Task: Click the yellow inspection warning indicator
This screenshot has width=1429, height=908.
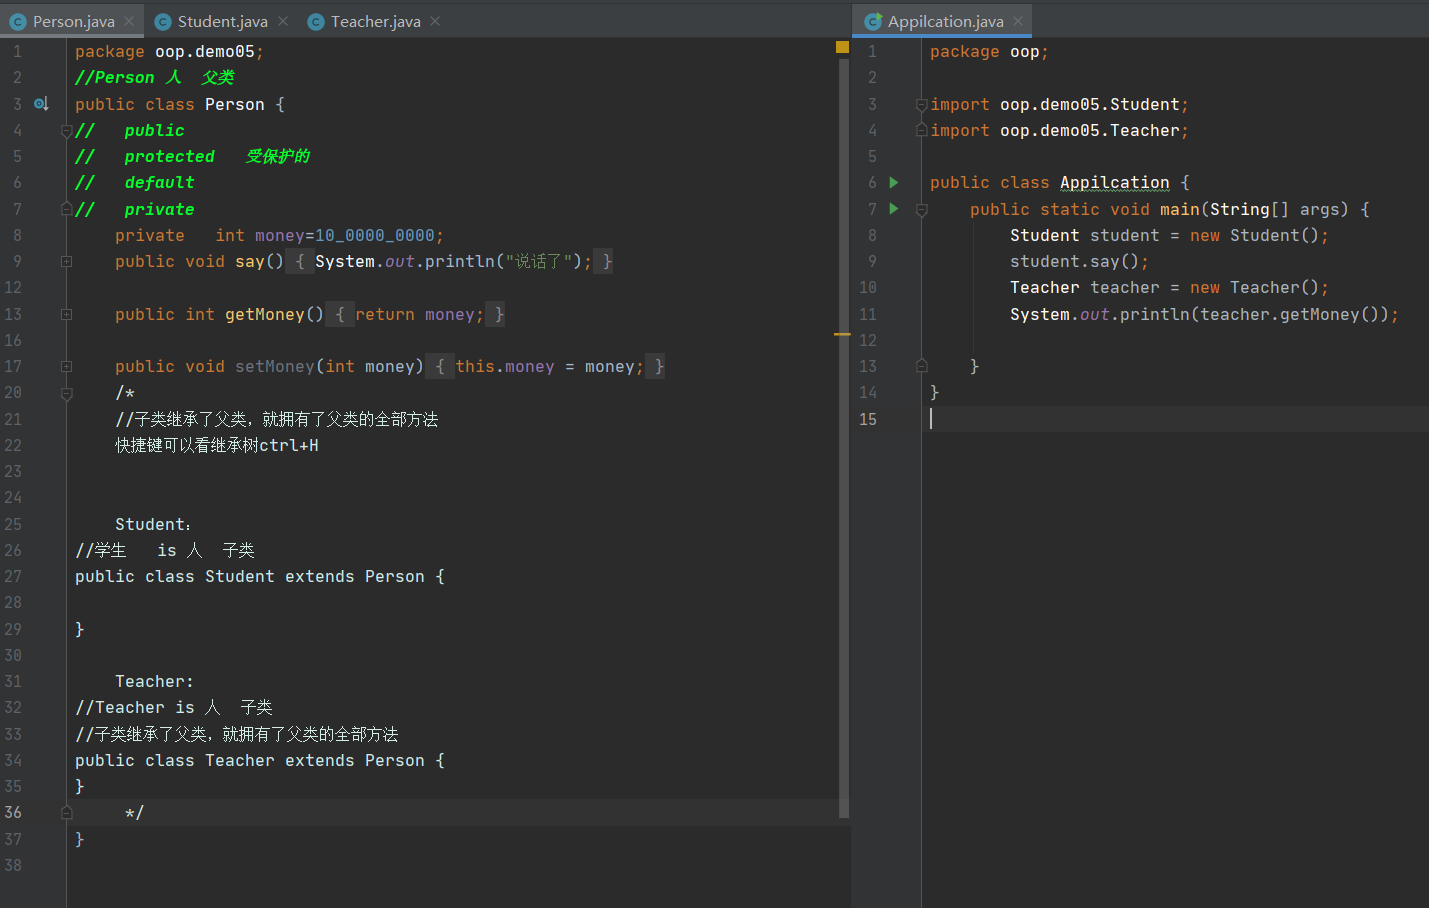Action: [x=842, y=47]
